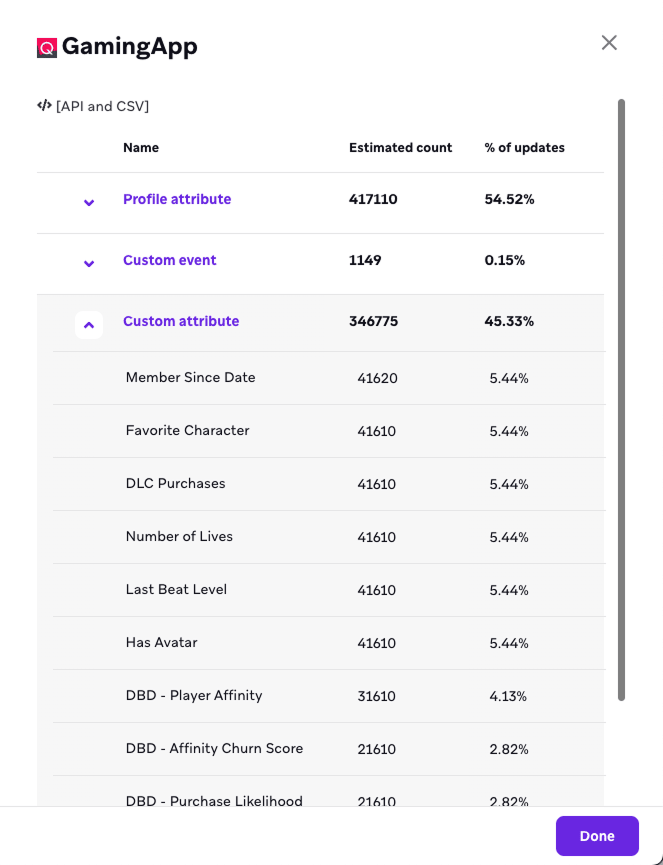Viewport: 663px width, 865px height.
Task: Click the Custom attribute link
Action: pos(181,321)
